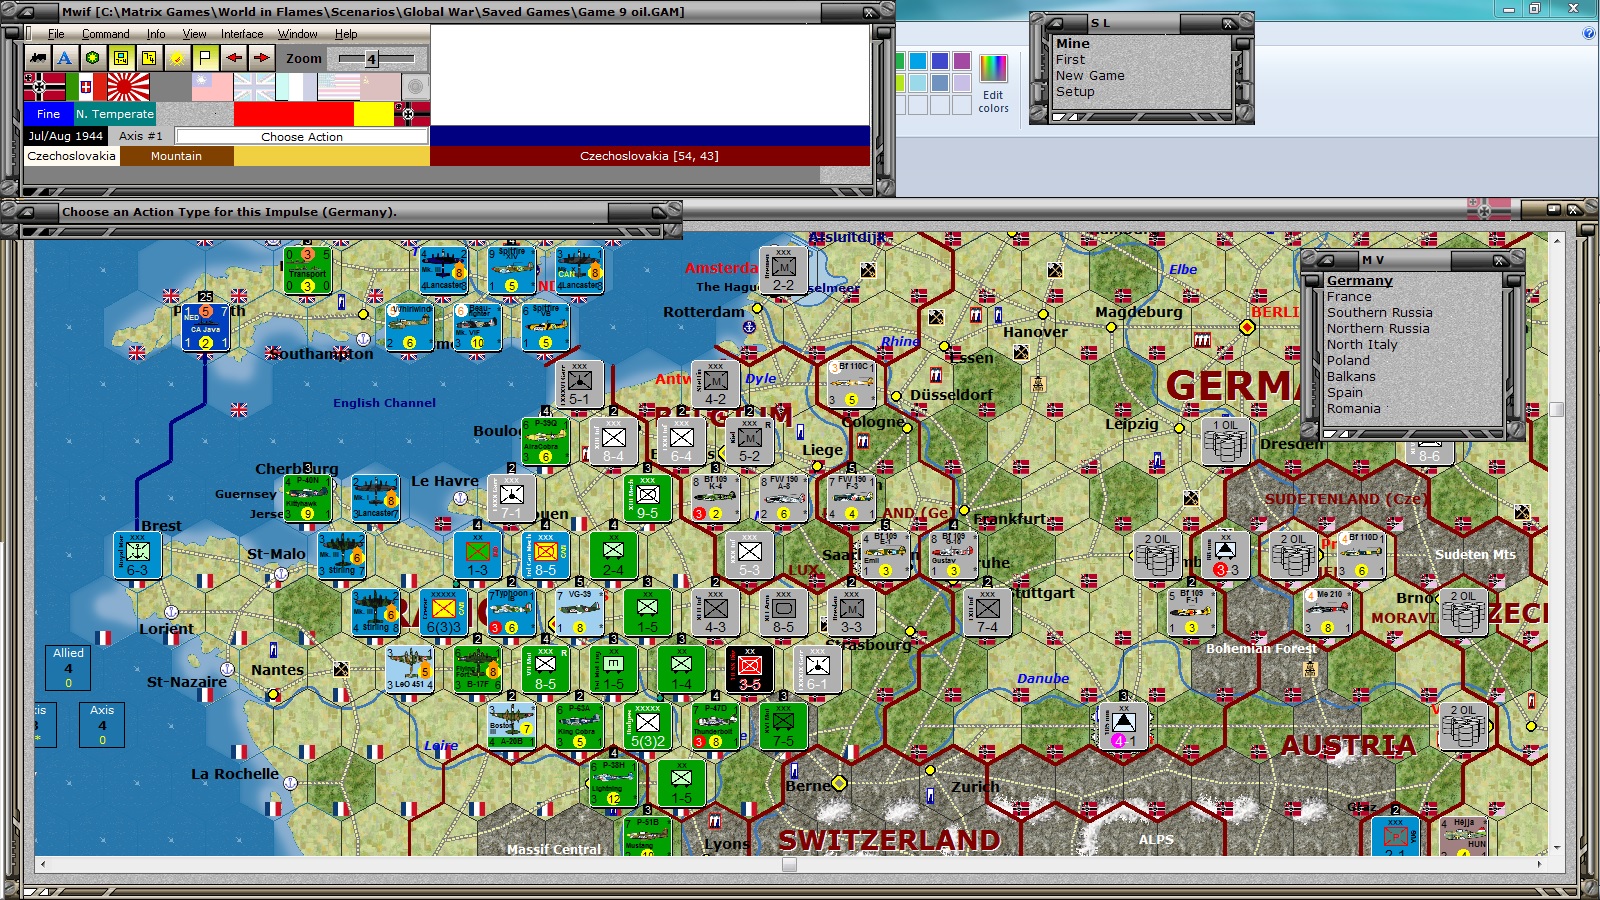Pick the bright cyan color swatch in Paint
Image resolution: width=1600 pixels, height=900 pixels.
tap(918, 61)
